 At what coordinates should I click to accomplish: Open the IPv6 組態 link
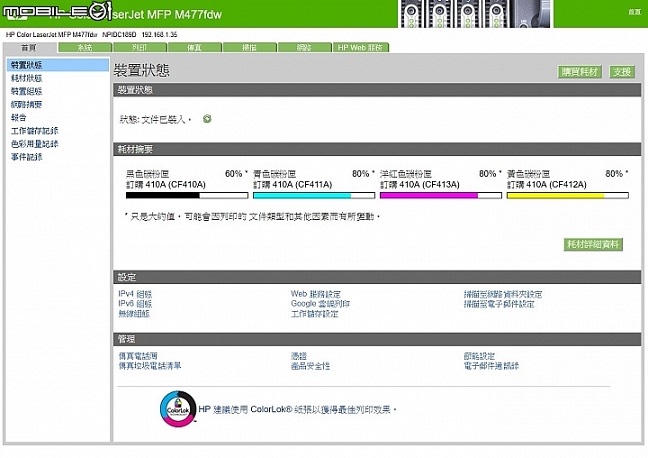pyautogui.click(x=135, y=304)
